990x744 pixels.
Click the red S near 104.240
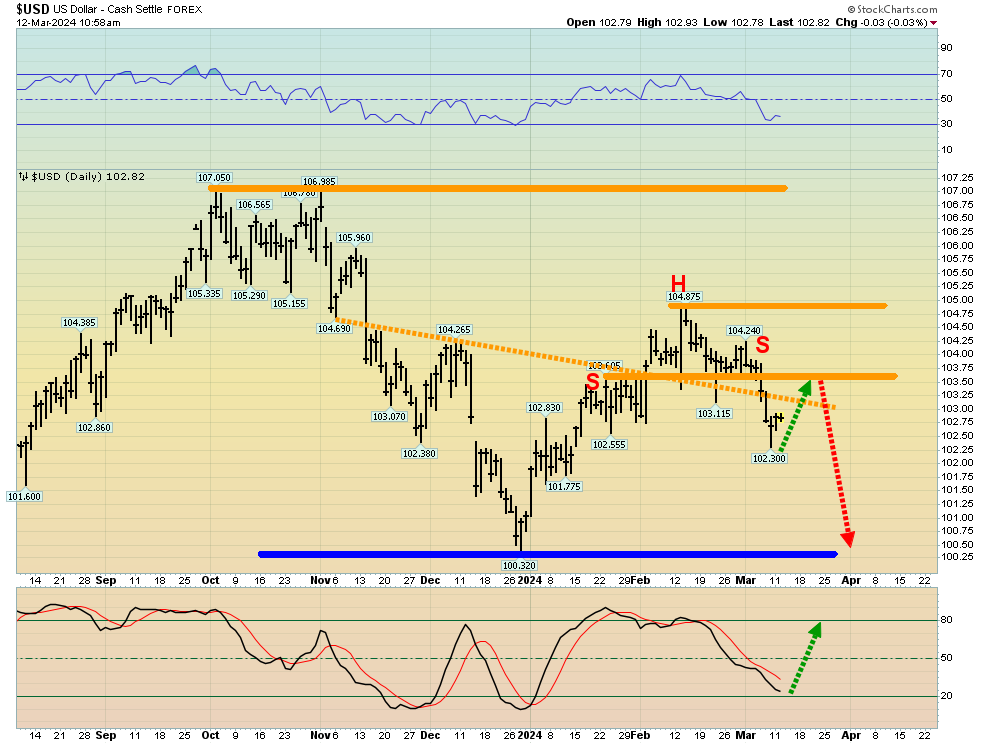[x=763, y=345]
